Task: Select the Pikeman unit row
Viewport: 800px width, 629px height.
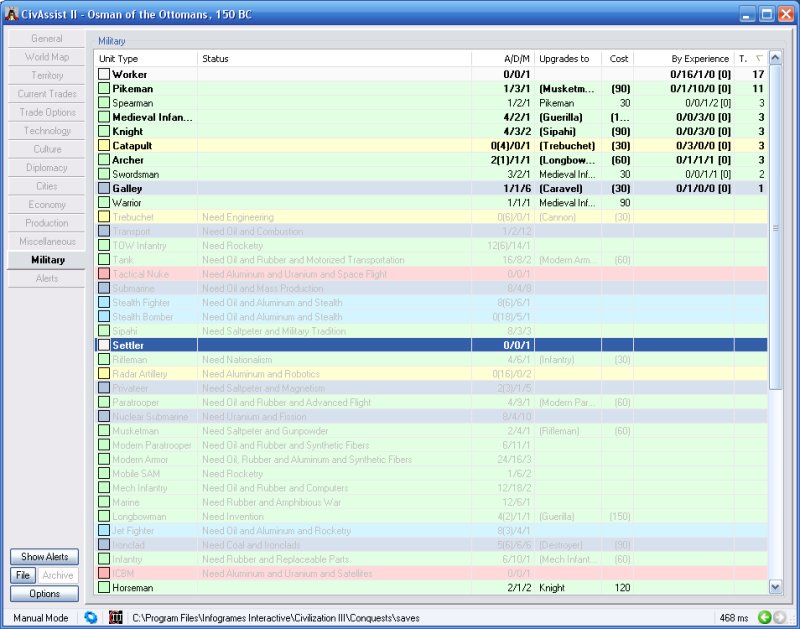Action: (x=431, y=88)
